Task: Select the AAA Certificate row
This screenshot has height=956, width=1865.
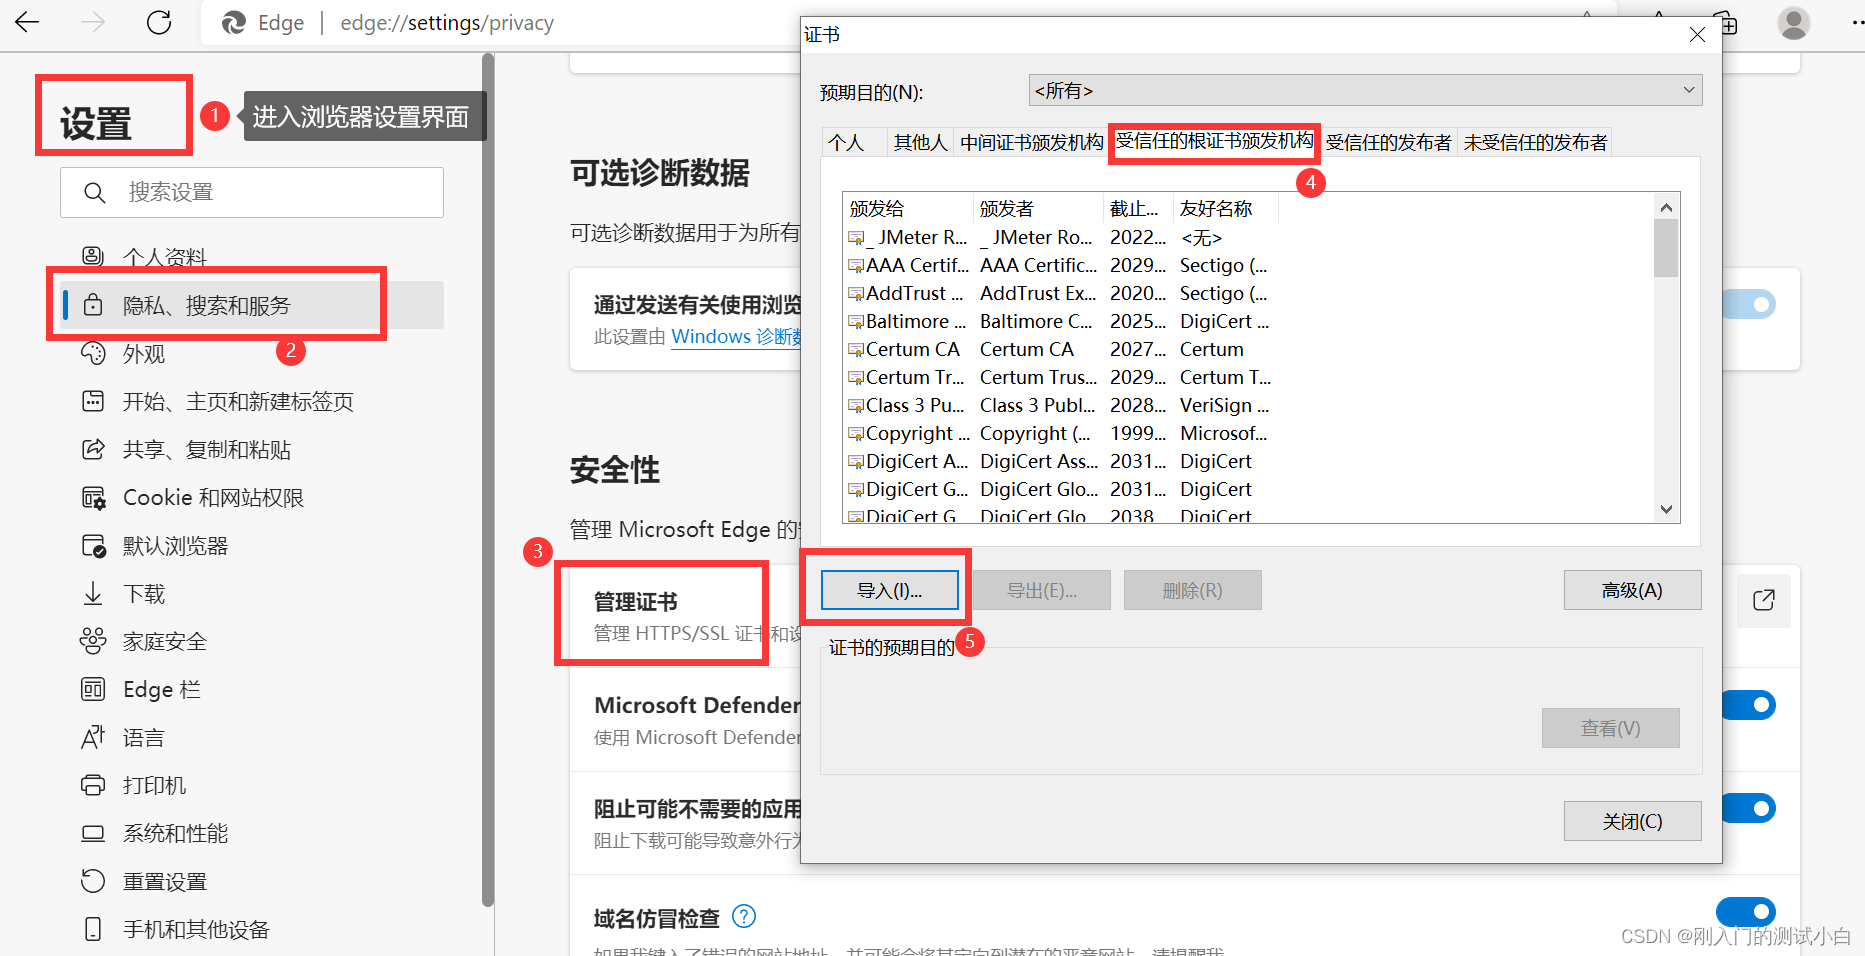Action: [1060, 265]
